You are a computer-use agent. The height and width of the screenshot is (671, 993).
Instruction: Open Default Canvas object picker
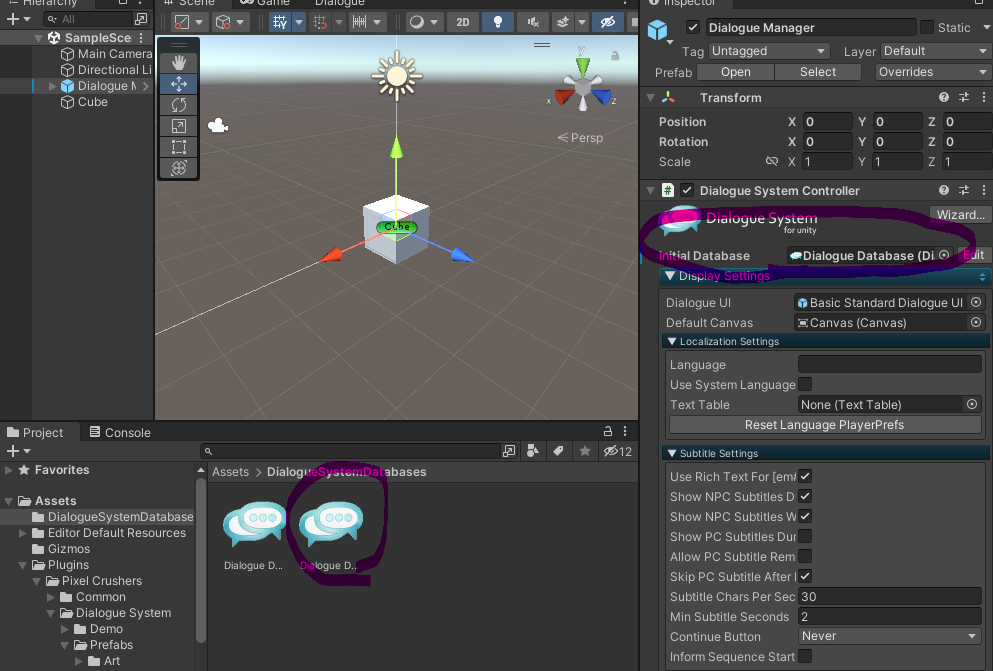click(x=976, y=323)
